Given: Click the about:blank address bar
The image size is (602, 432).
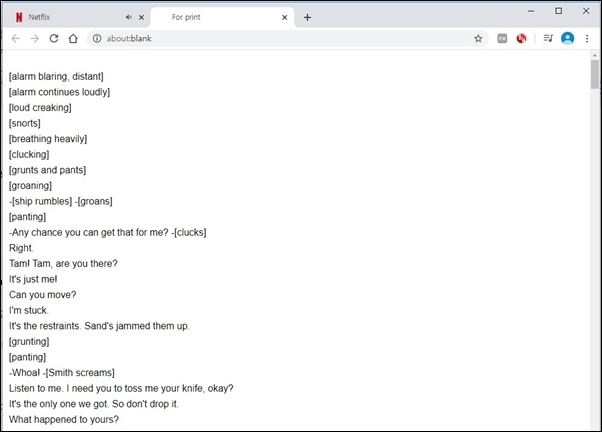Looking at the screenshot, I should coord(286,38).
